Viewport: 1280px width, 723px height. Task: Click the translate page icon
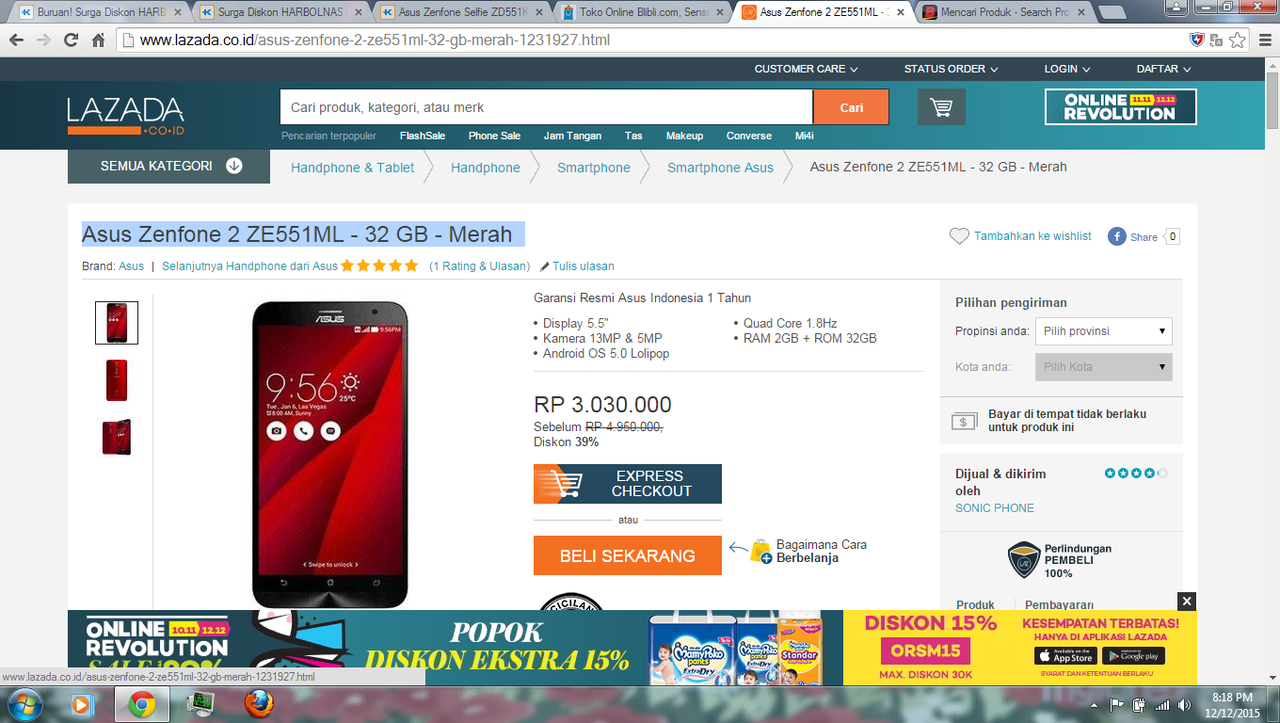pos(1217,40)
